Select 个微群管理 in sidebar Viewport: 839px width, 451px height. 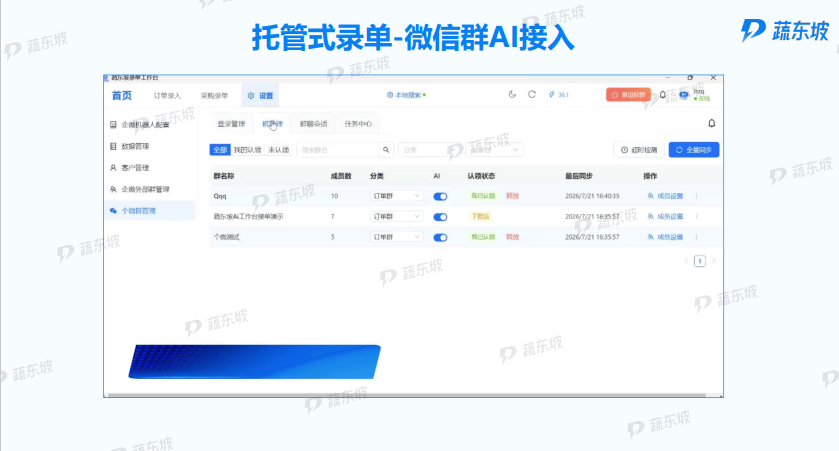click(x=150, y=210)
